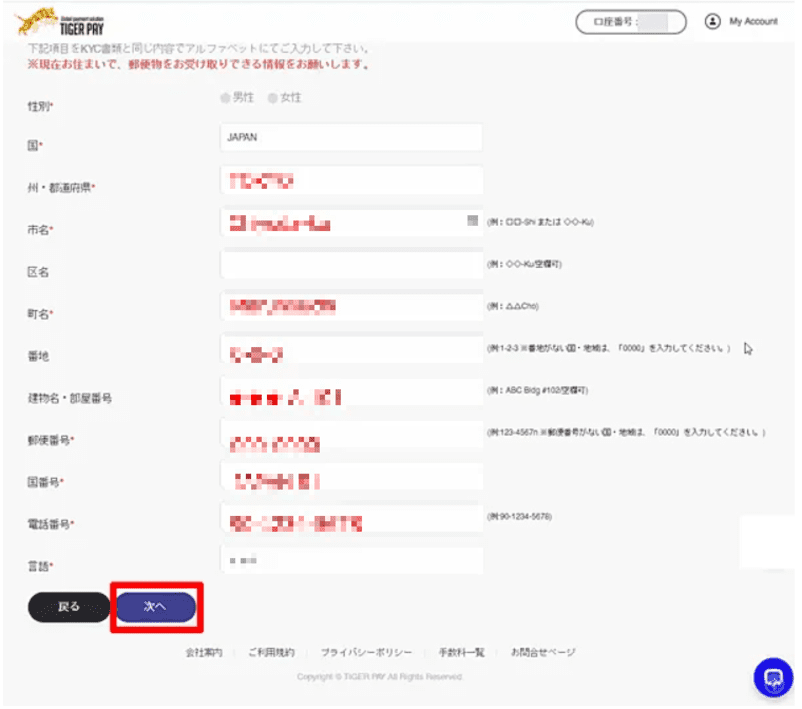The width and height of the screenshot is (802, 709).
Task: Open the プライバシーポリシー footer link
Action: [x=366, y=652]
